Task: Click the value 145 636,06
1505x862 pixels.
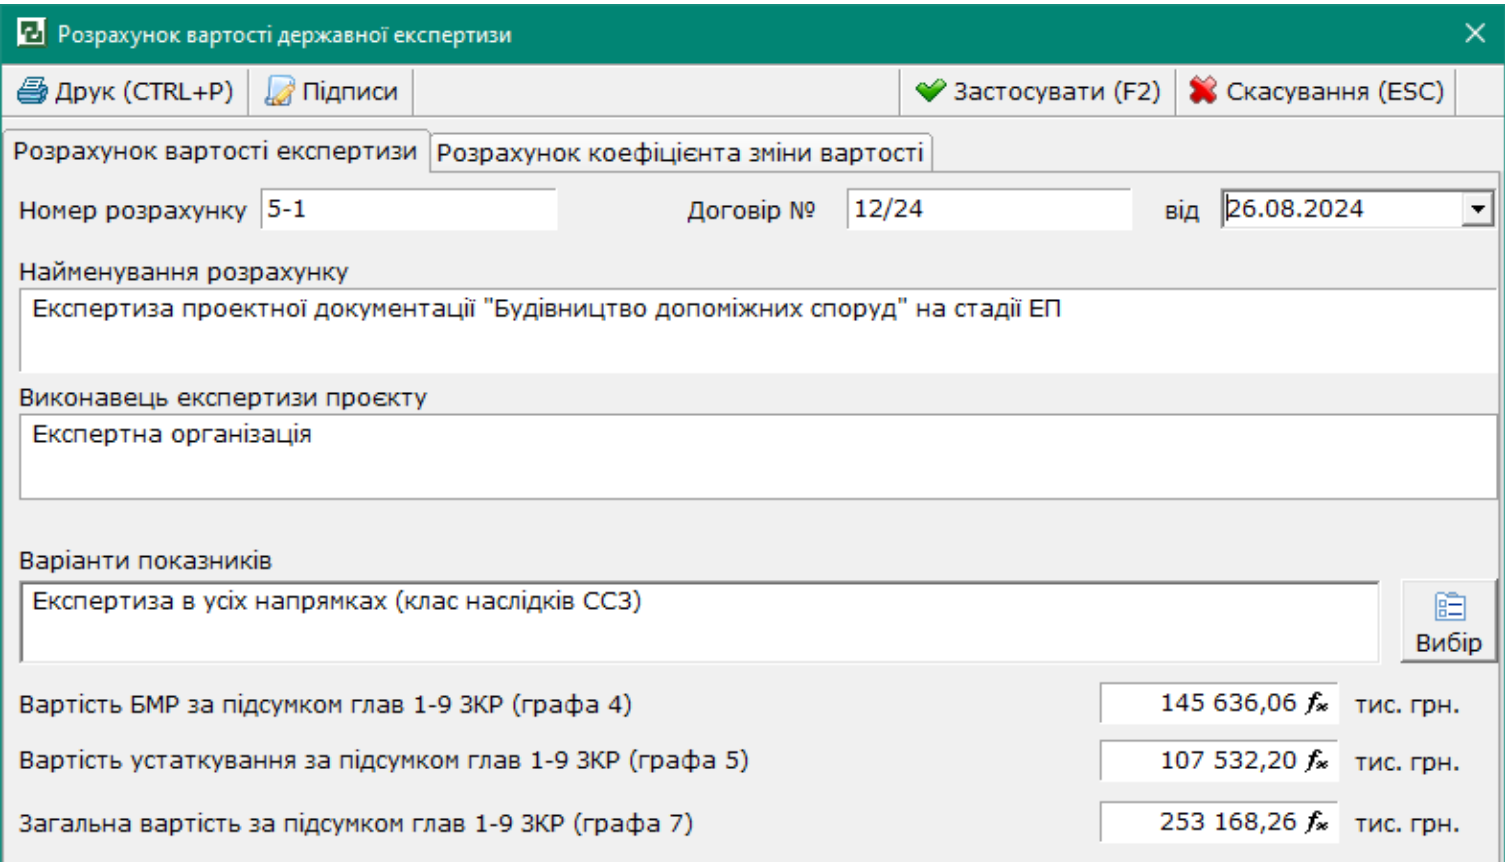Action: (x=1228, y=703)
